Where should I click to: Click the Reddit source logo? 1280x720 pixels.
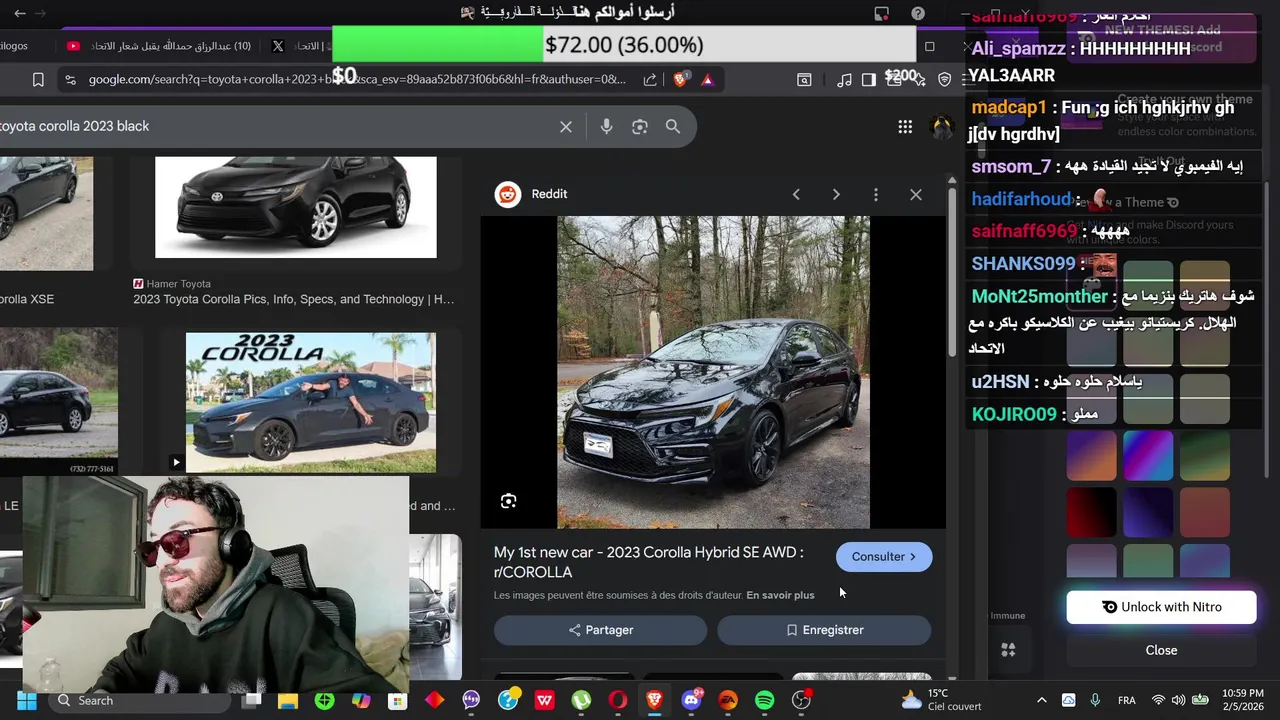(508, 195)
